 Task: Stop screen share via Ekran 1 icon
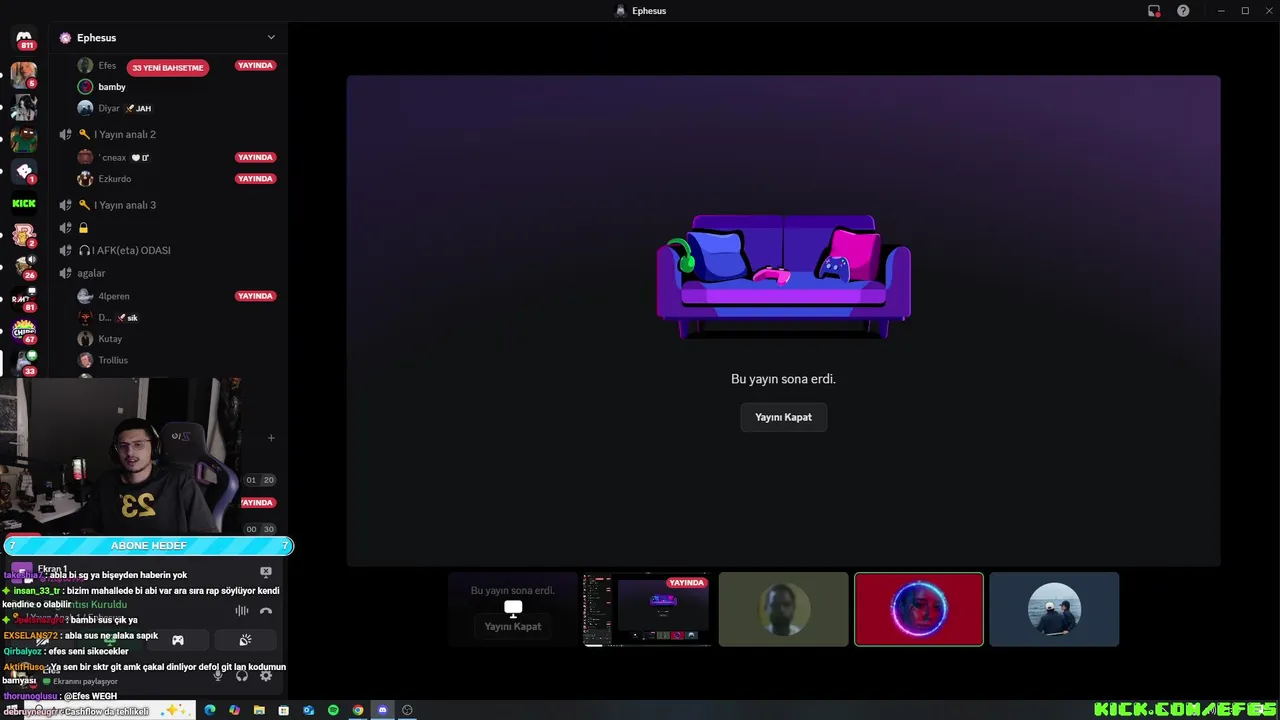click(x=266, y=572)
